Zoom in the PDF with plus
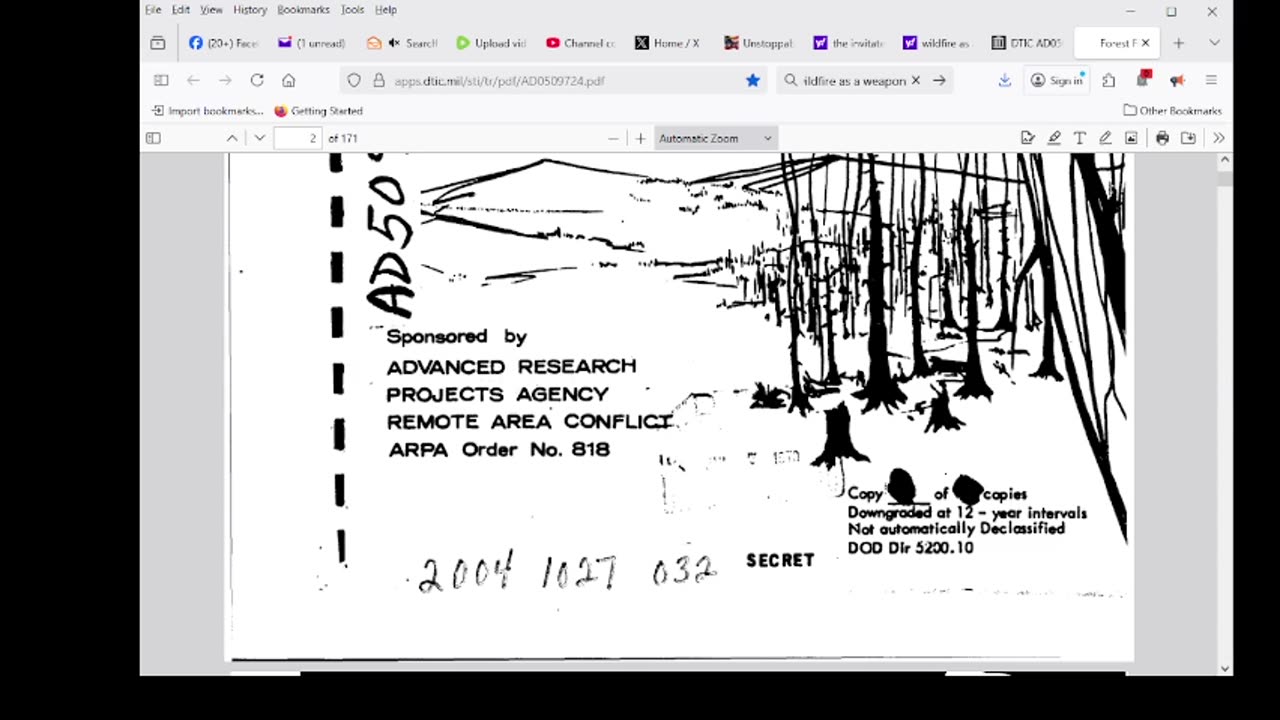This screenshot has height=720, width=1280. [x=640, y=138]
